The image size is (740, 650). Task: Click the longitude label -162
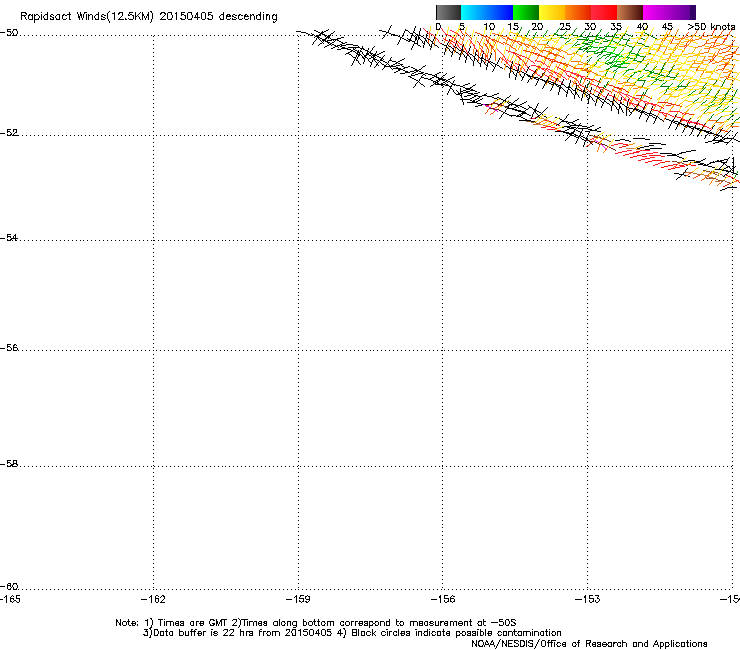click(153, 599)
